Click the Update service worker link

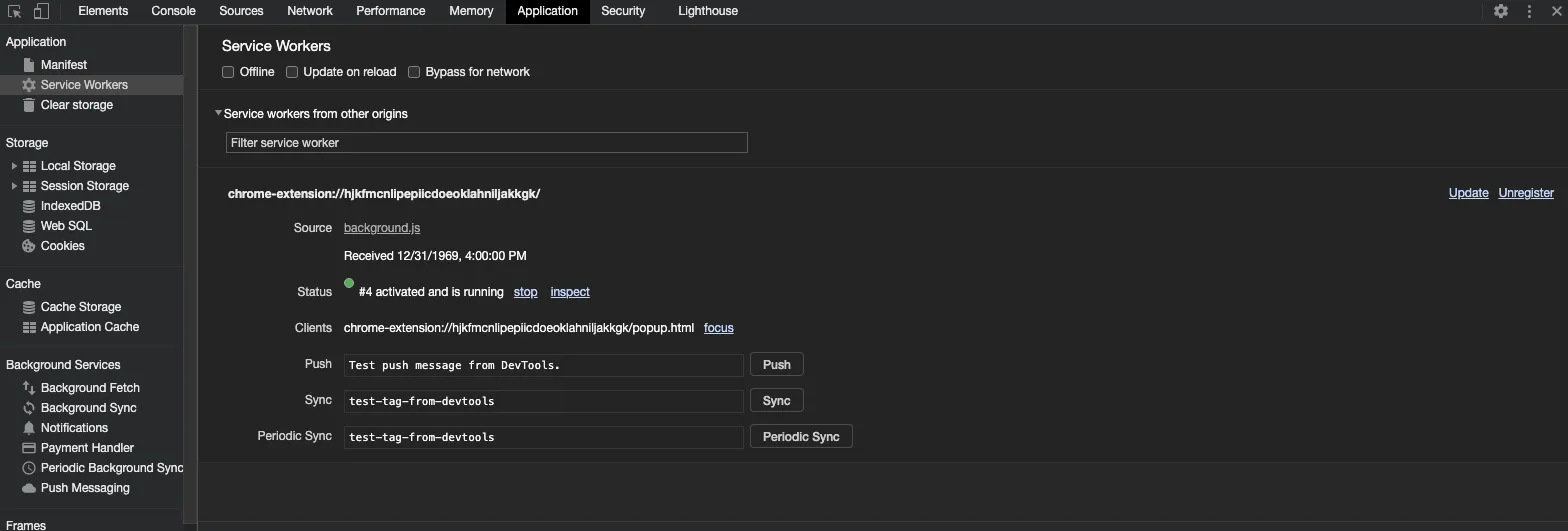(1468, 193)
